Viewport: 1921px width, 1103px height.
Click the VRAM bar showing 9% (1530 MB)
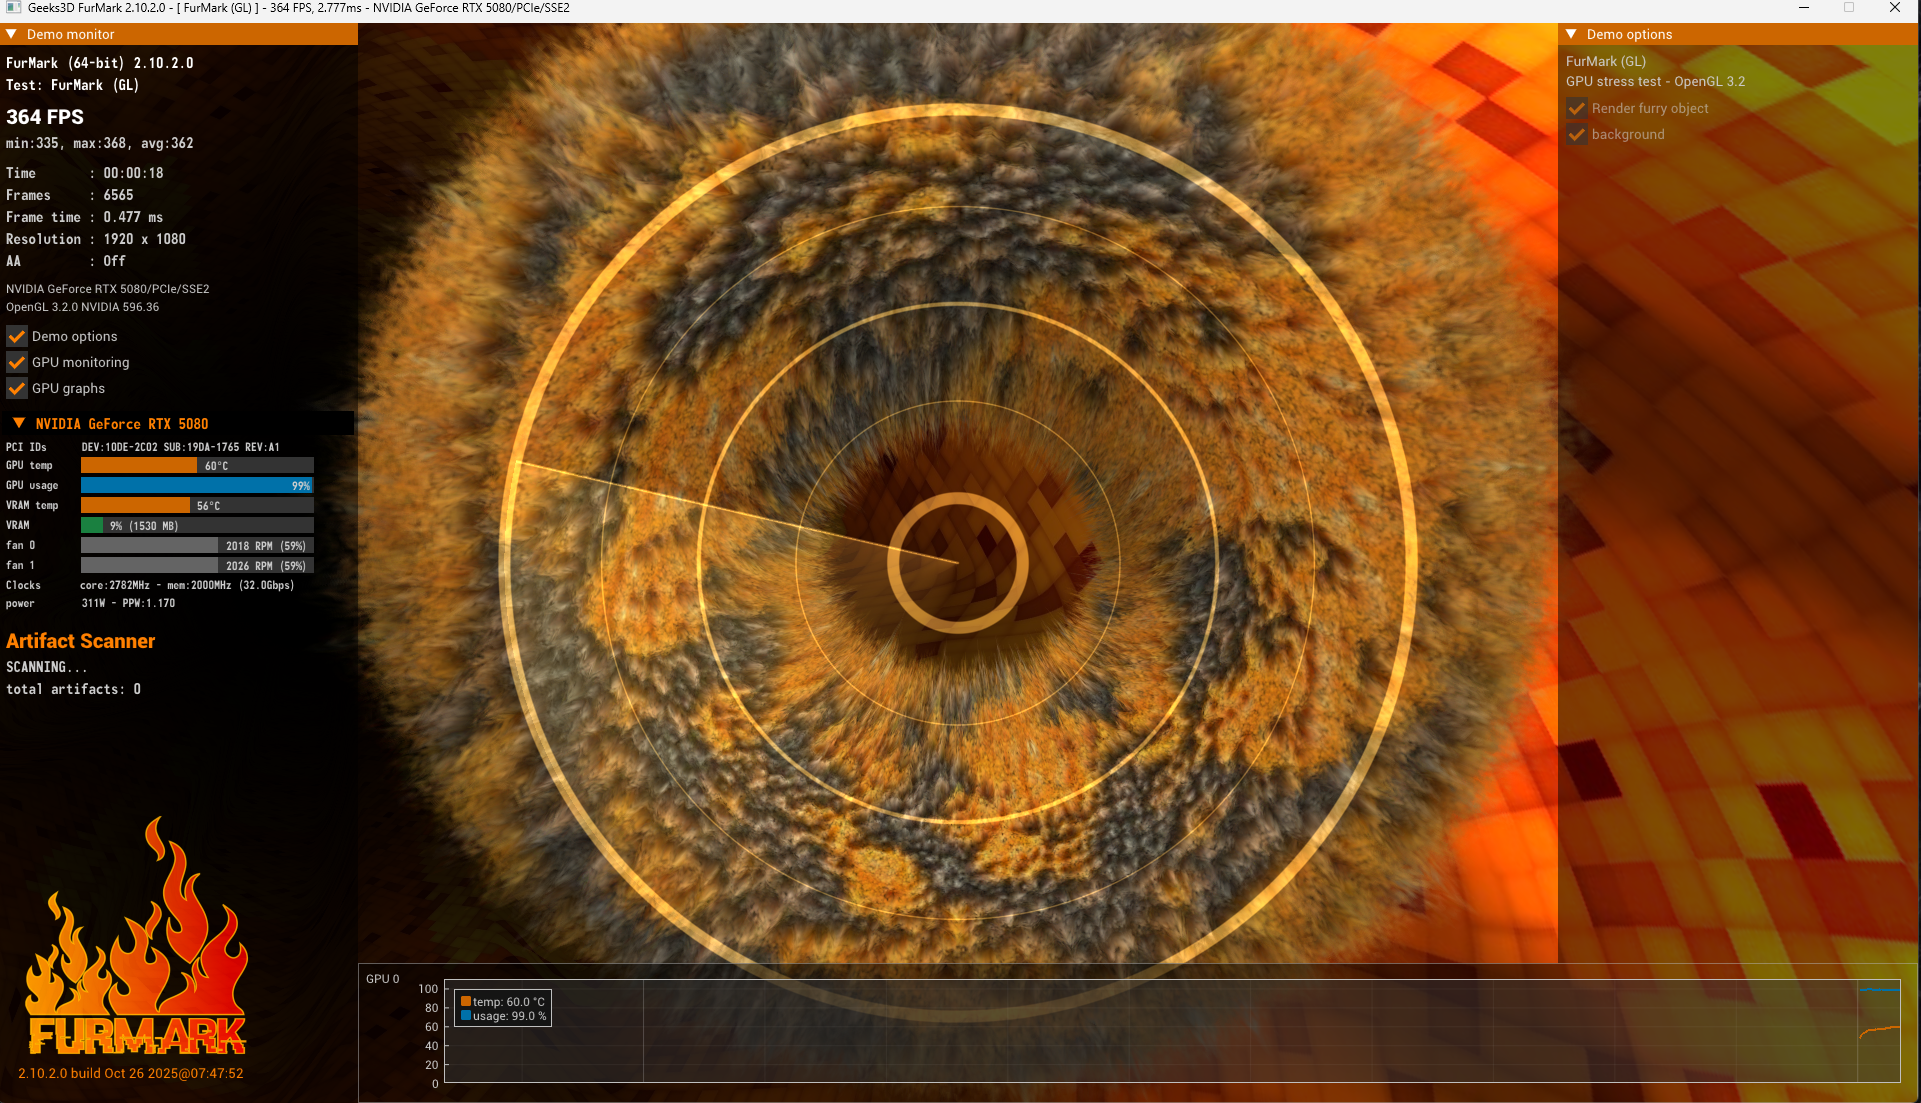197,525
